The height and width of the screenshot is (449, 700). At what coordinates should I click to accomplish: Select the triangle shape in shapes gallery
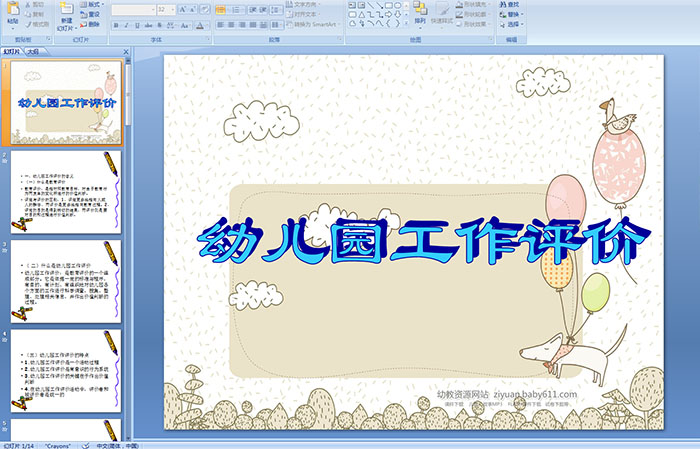coord(362,15)
